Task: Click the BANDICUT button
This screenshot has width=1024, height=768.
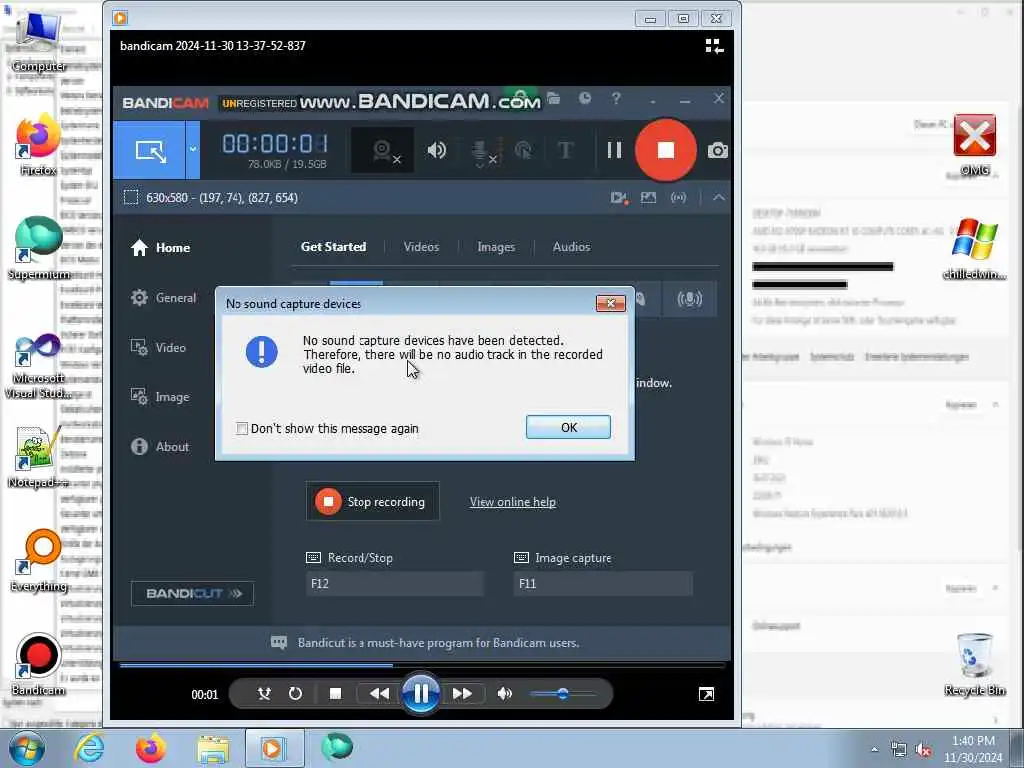Action: coord(193,594)
